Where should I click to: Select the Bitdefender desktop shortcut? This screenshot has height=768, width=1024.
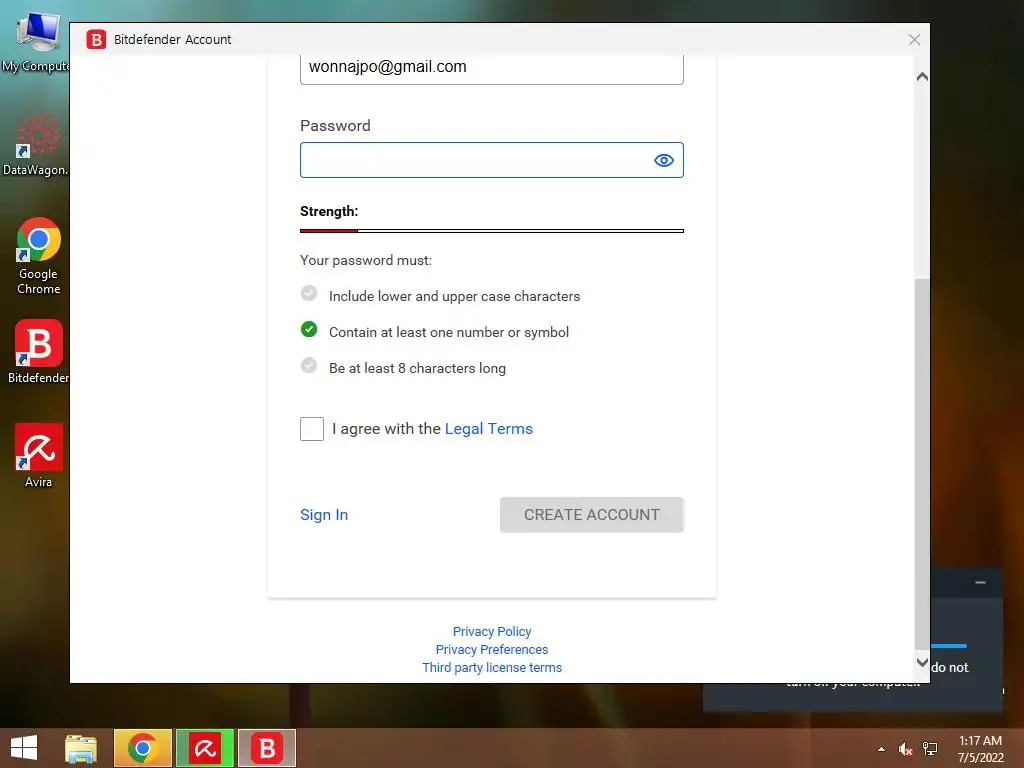[x=39, y=351]
